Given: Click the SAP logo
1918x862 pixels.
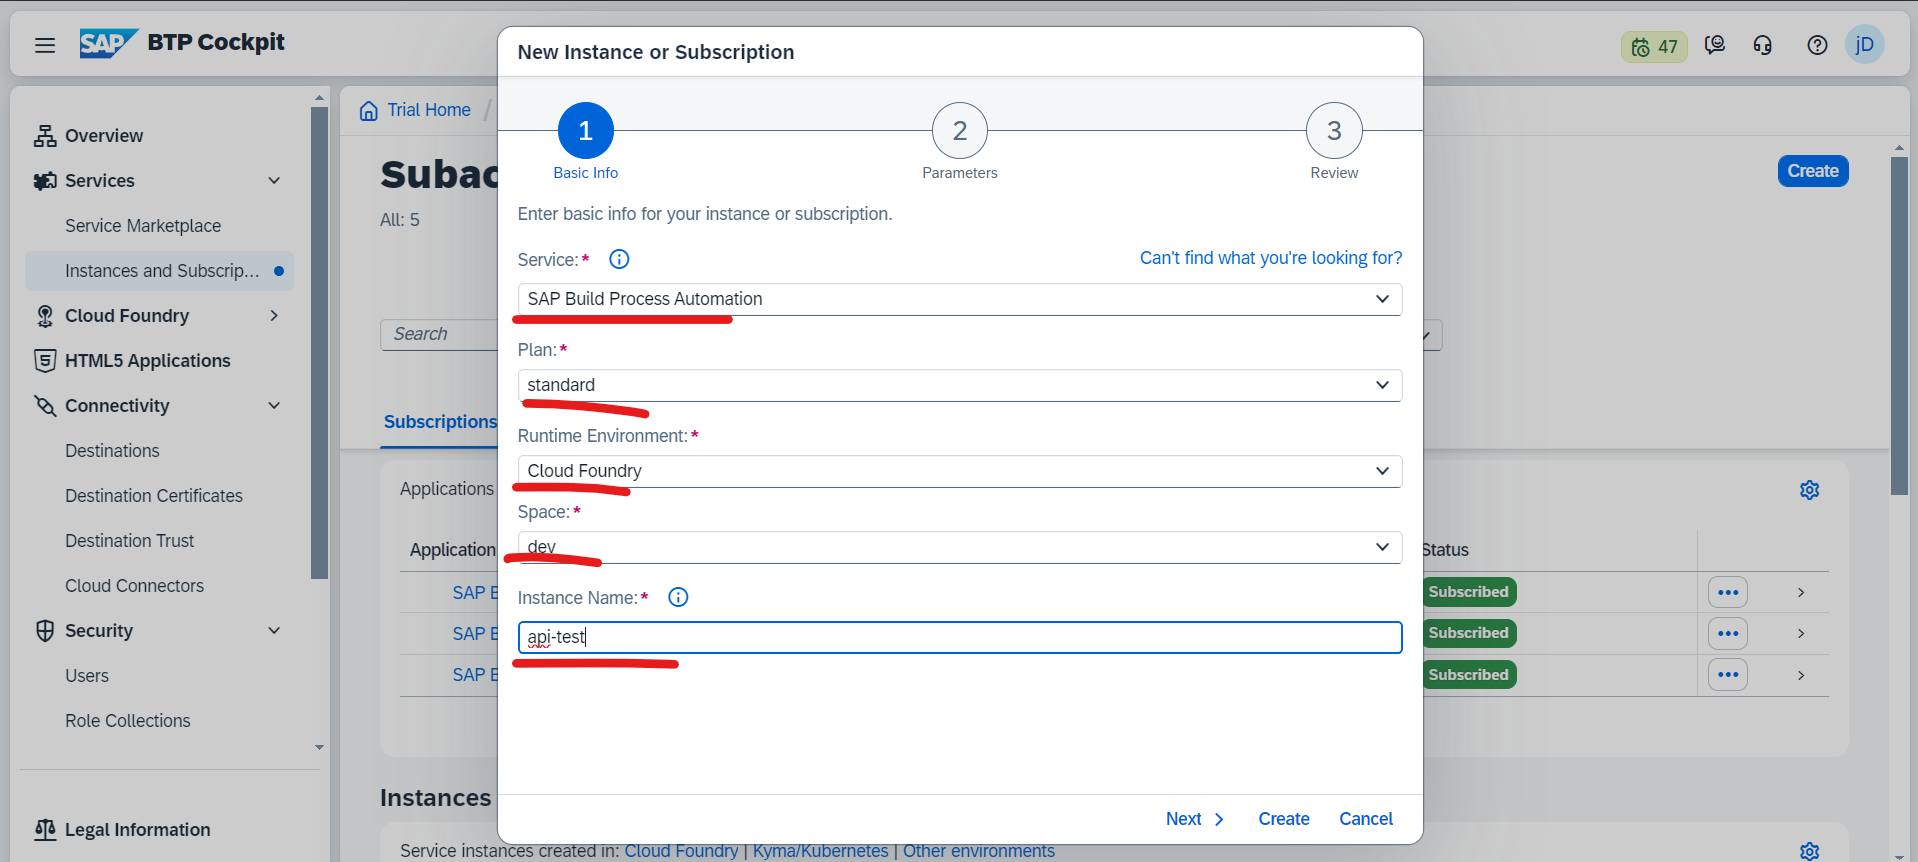Looking at the screenshot, I should pos(109,43).
